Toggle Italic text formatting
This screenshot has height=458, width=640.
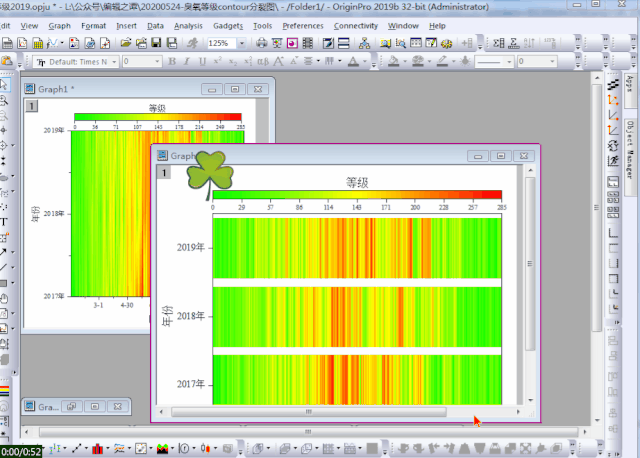(x=187, y=62)
